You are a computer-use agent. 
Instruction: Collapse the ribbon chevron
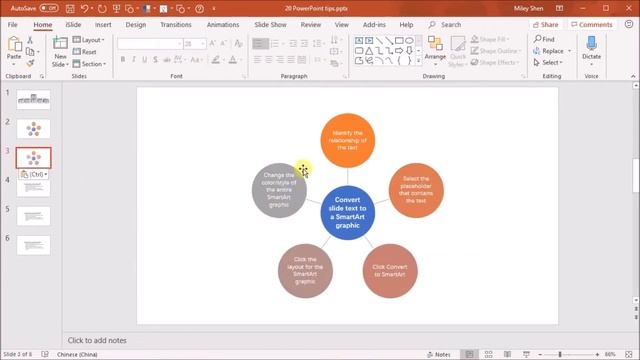tap(633, 76)
